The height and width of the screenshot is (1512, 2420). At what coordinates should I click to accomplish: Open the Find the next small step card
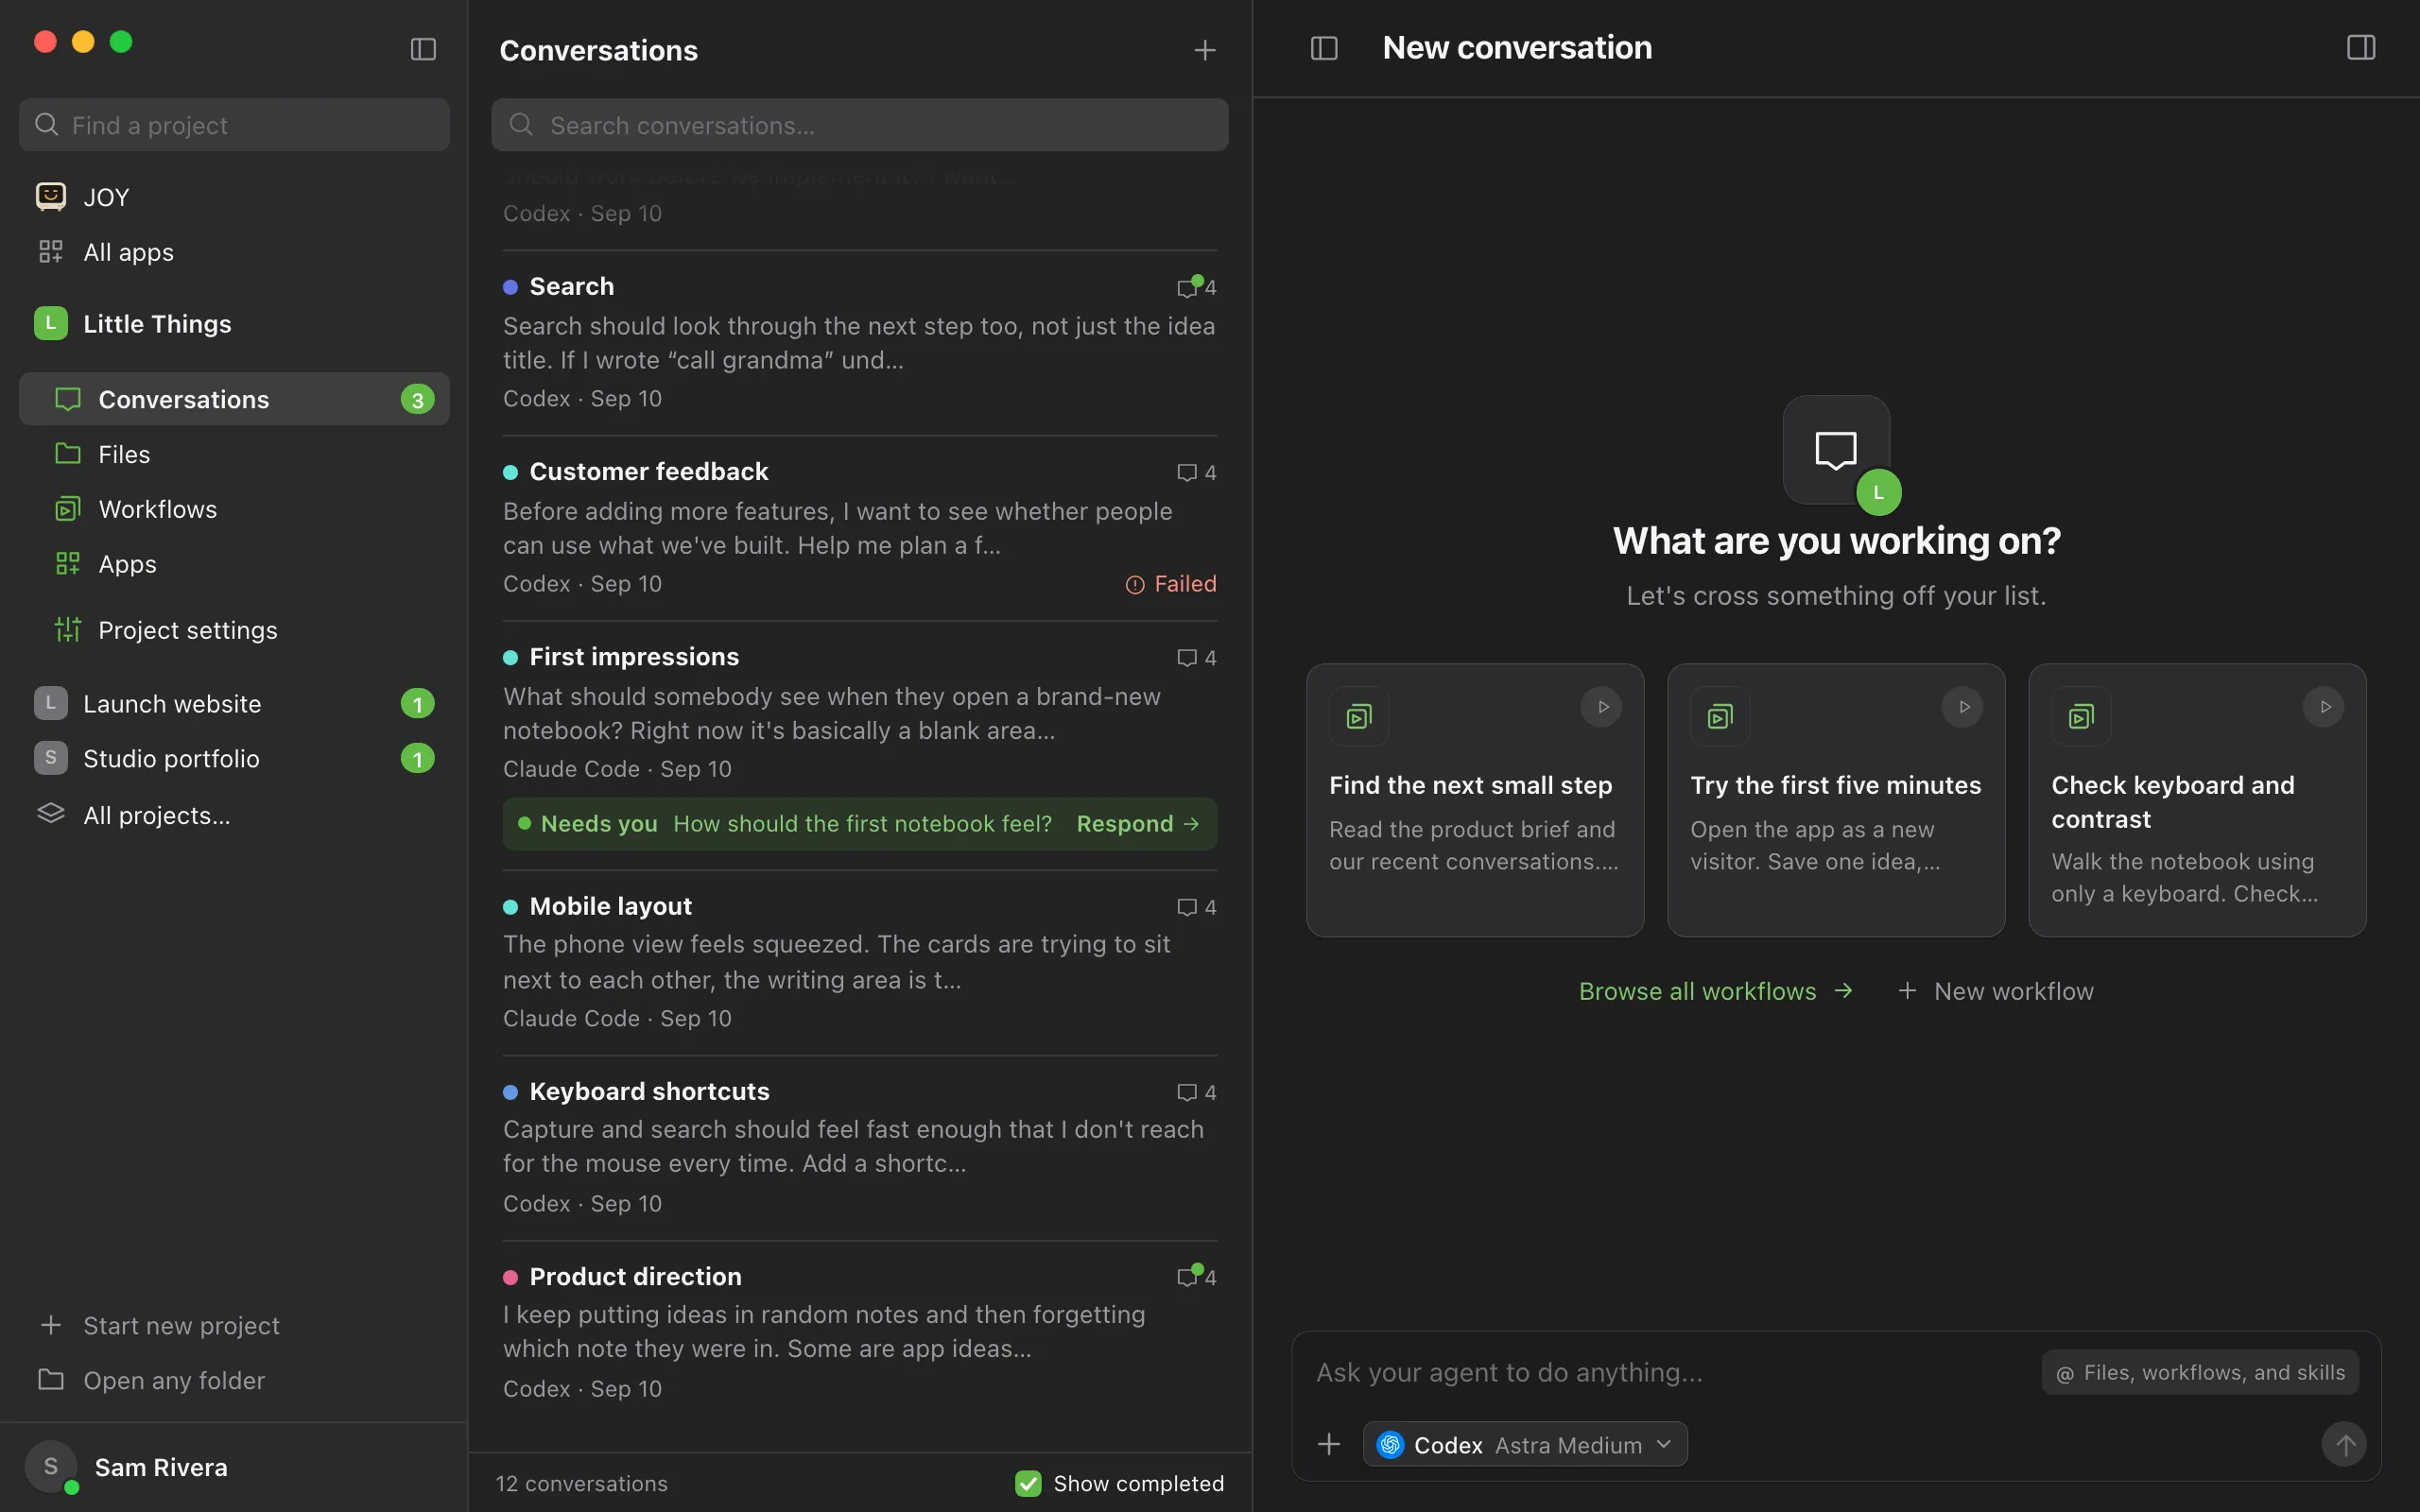(1475, 800)
